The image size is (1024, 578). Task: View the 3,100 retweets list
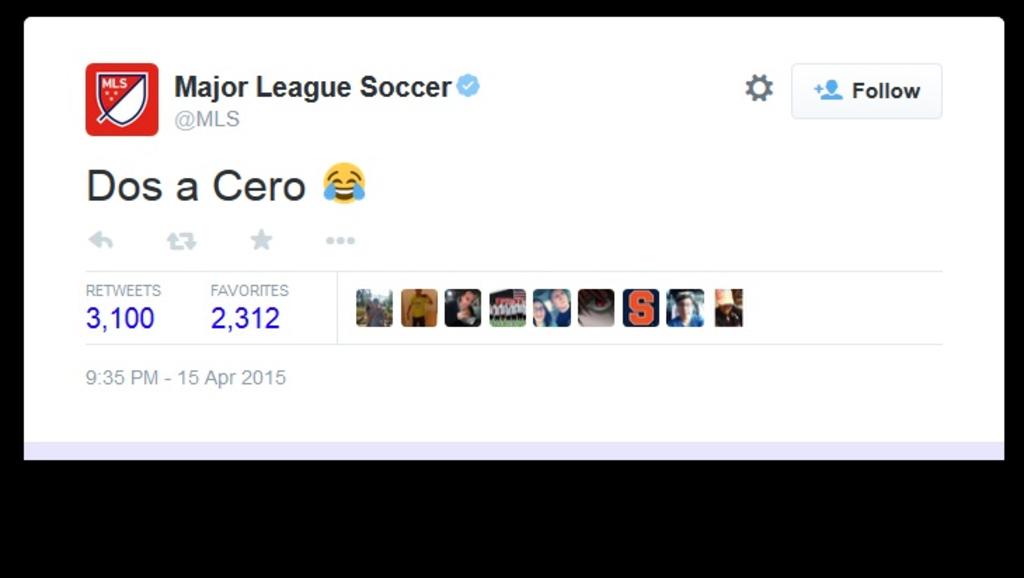coord(120,318)
